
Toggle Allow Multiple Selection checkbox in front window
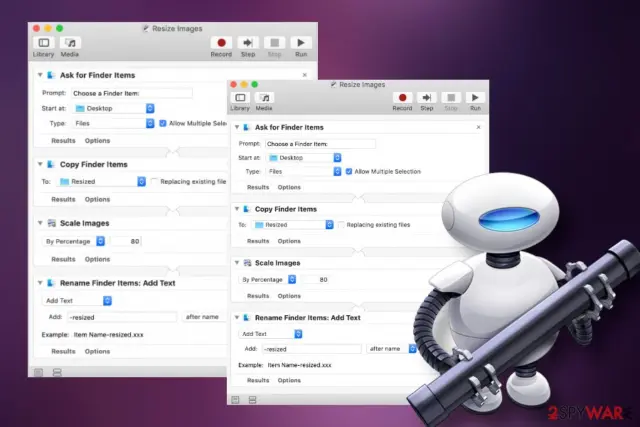[349, 171]
